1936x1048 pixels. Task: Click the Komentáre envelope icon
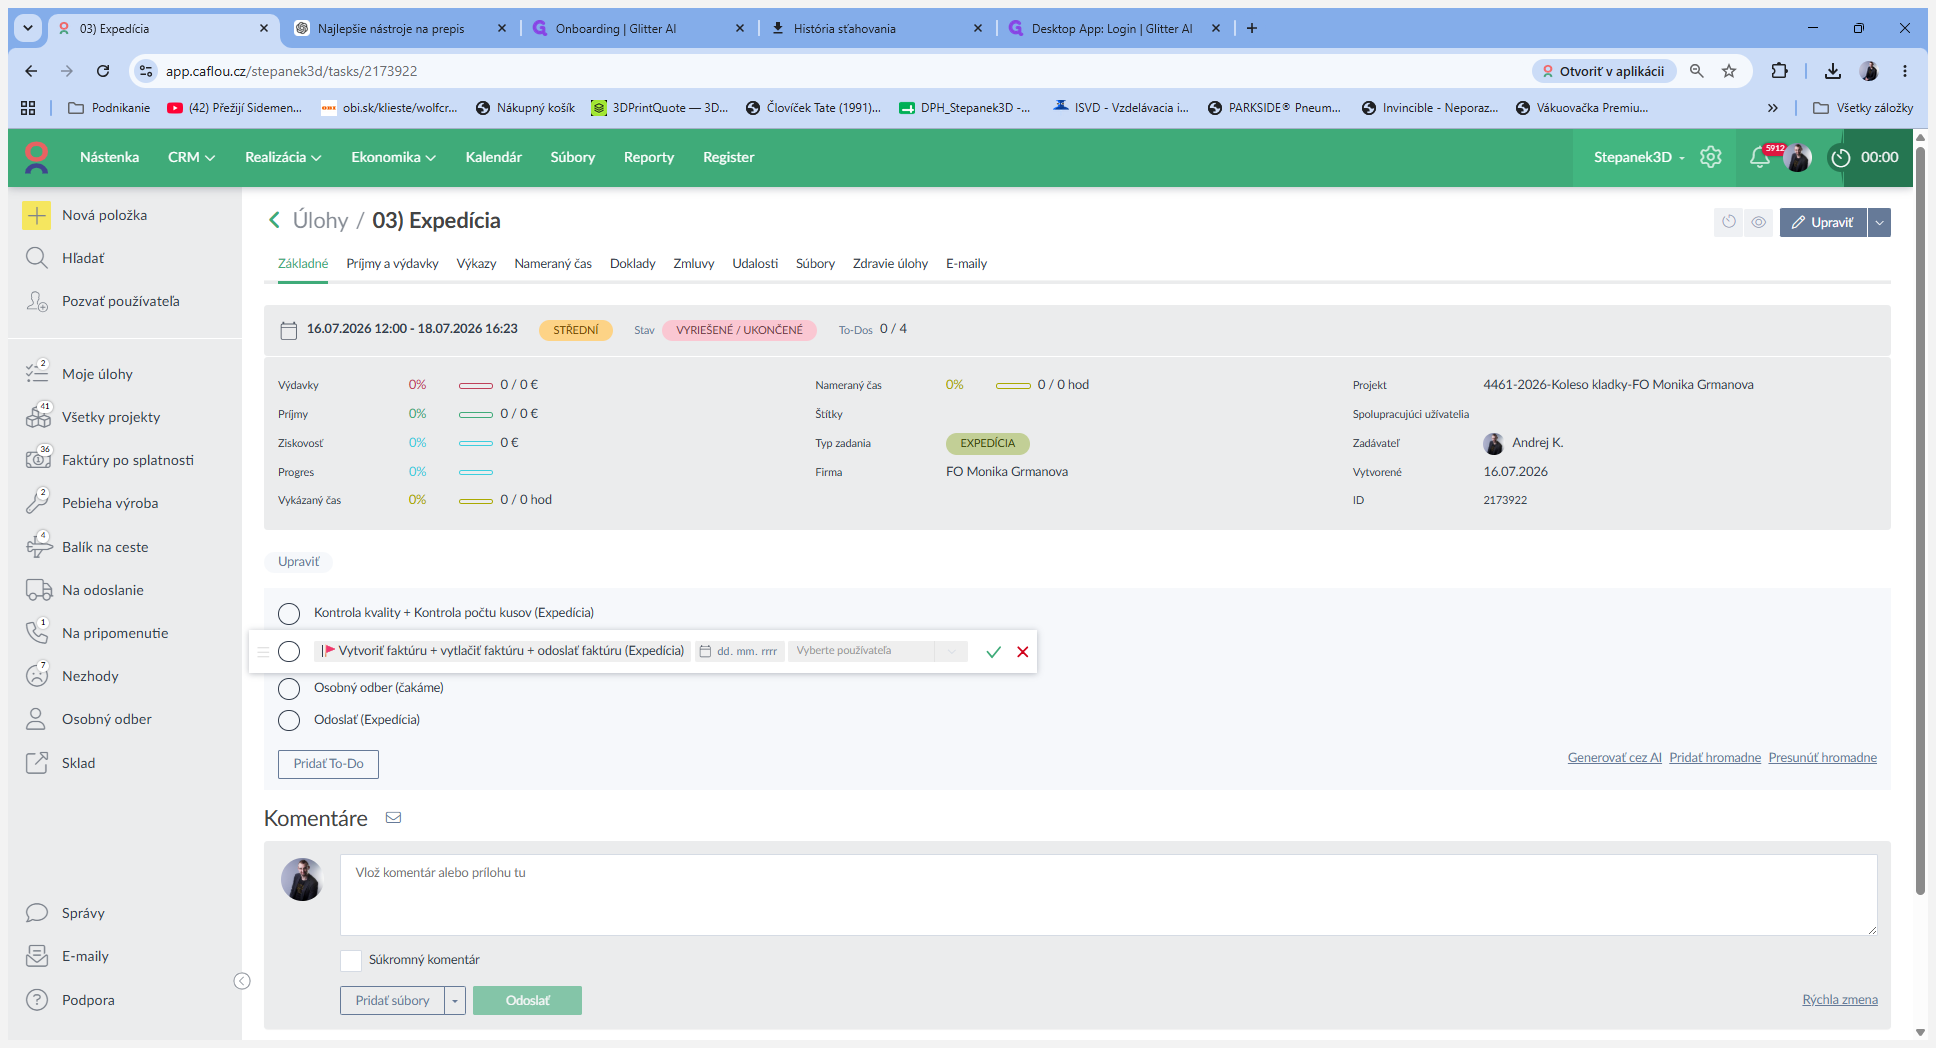[394, 818]
